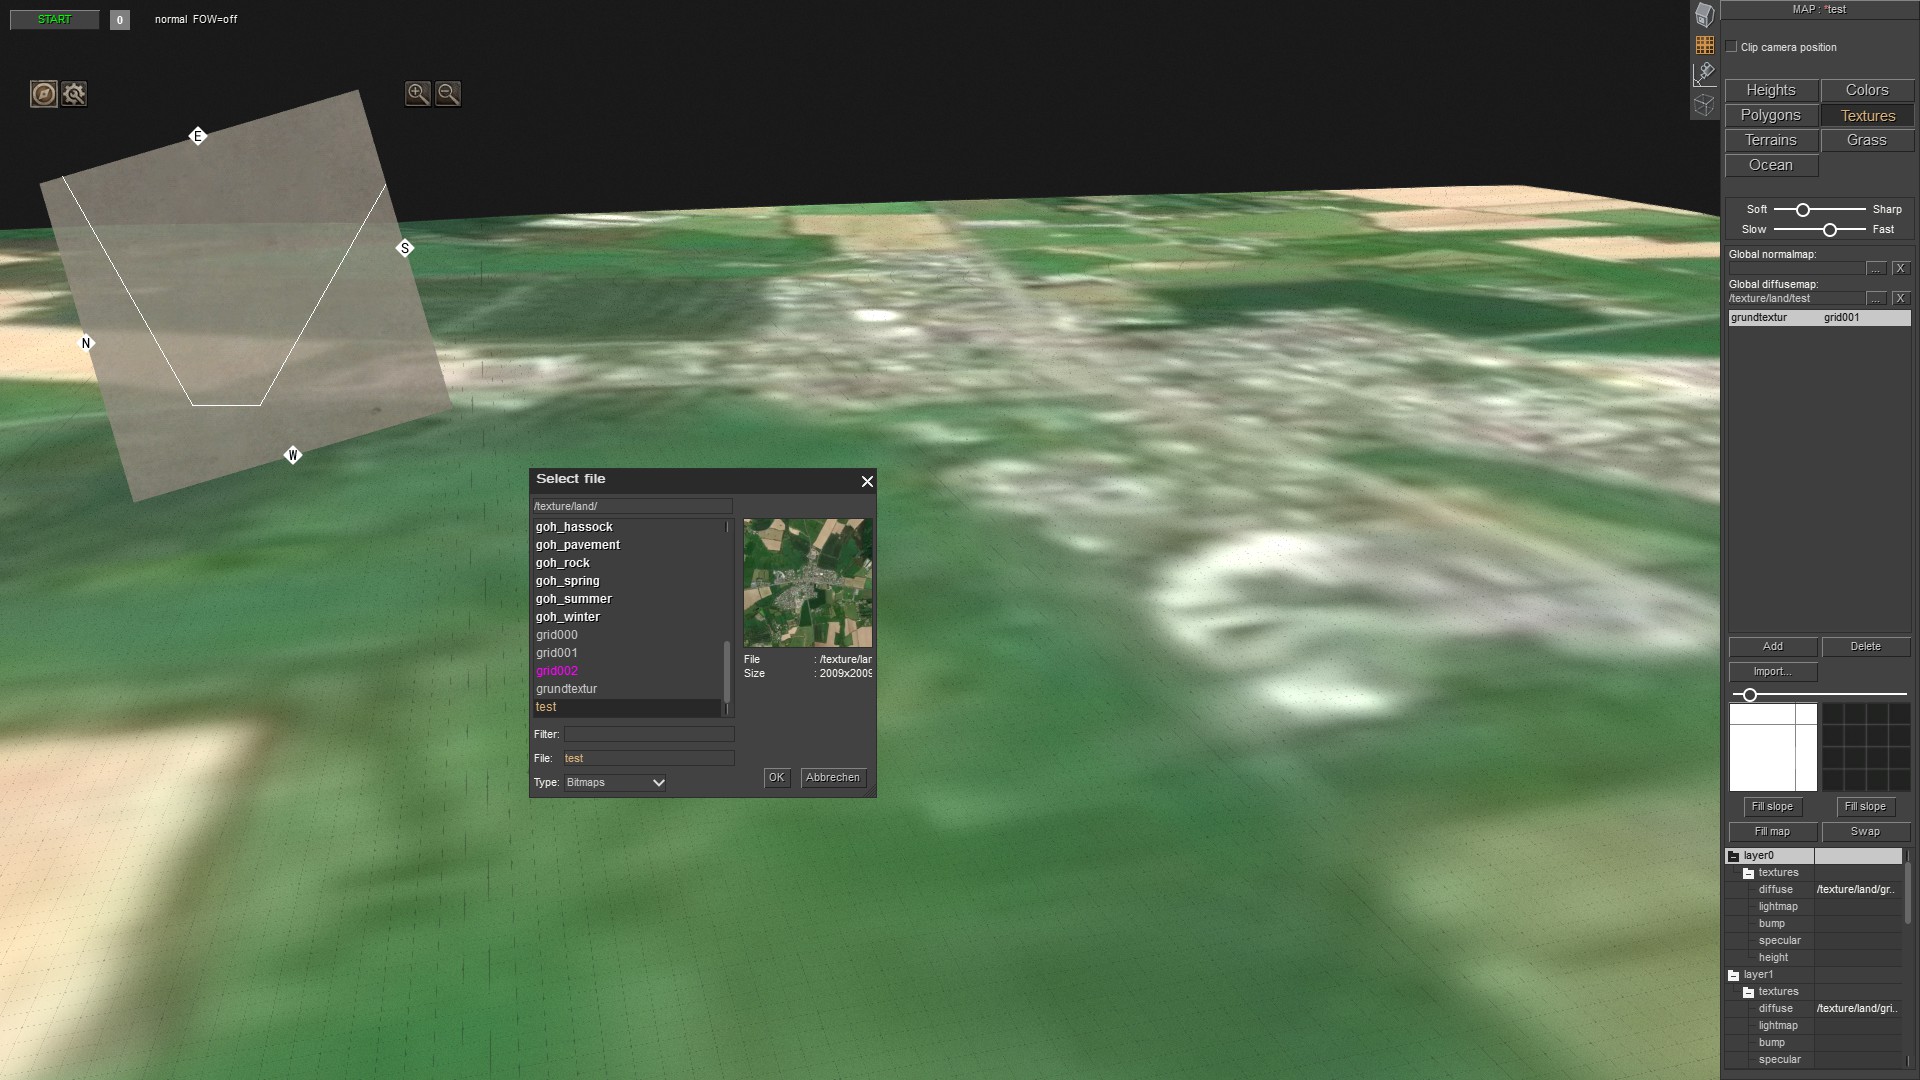Click the Fill map button
Screen dimensions: 1920x1080
(1772, 832)
